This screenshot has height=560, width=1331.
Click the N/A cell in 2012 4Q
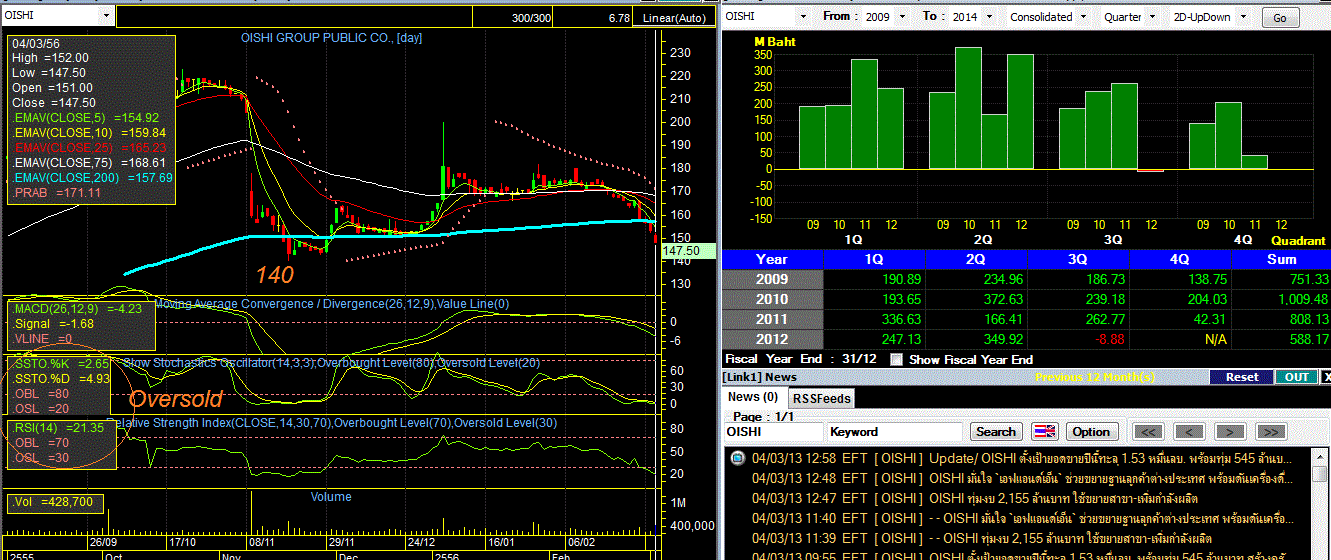(1179, 339)
